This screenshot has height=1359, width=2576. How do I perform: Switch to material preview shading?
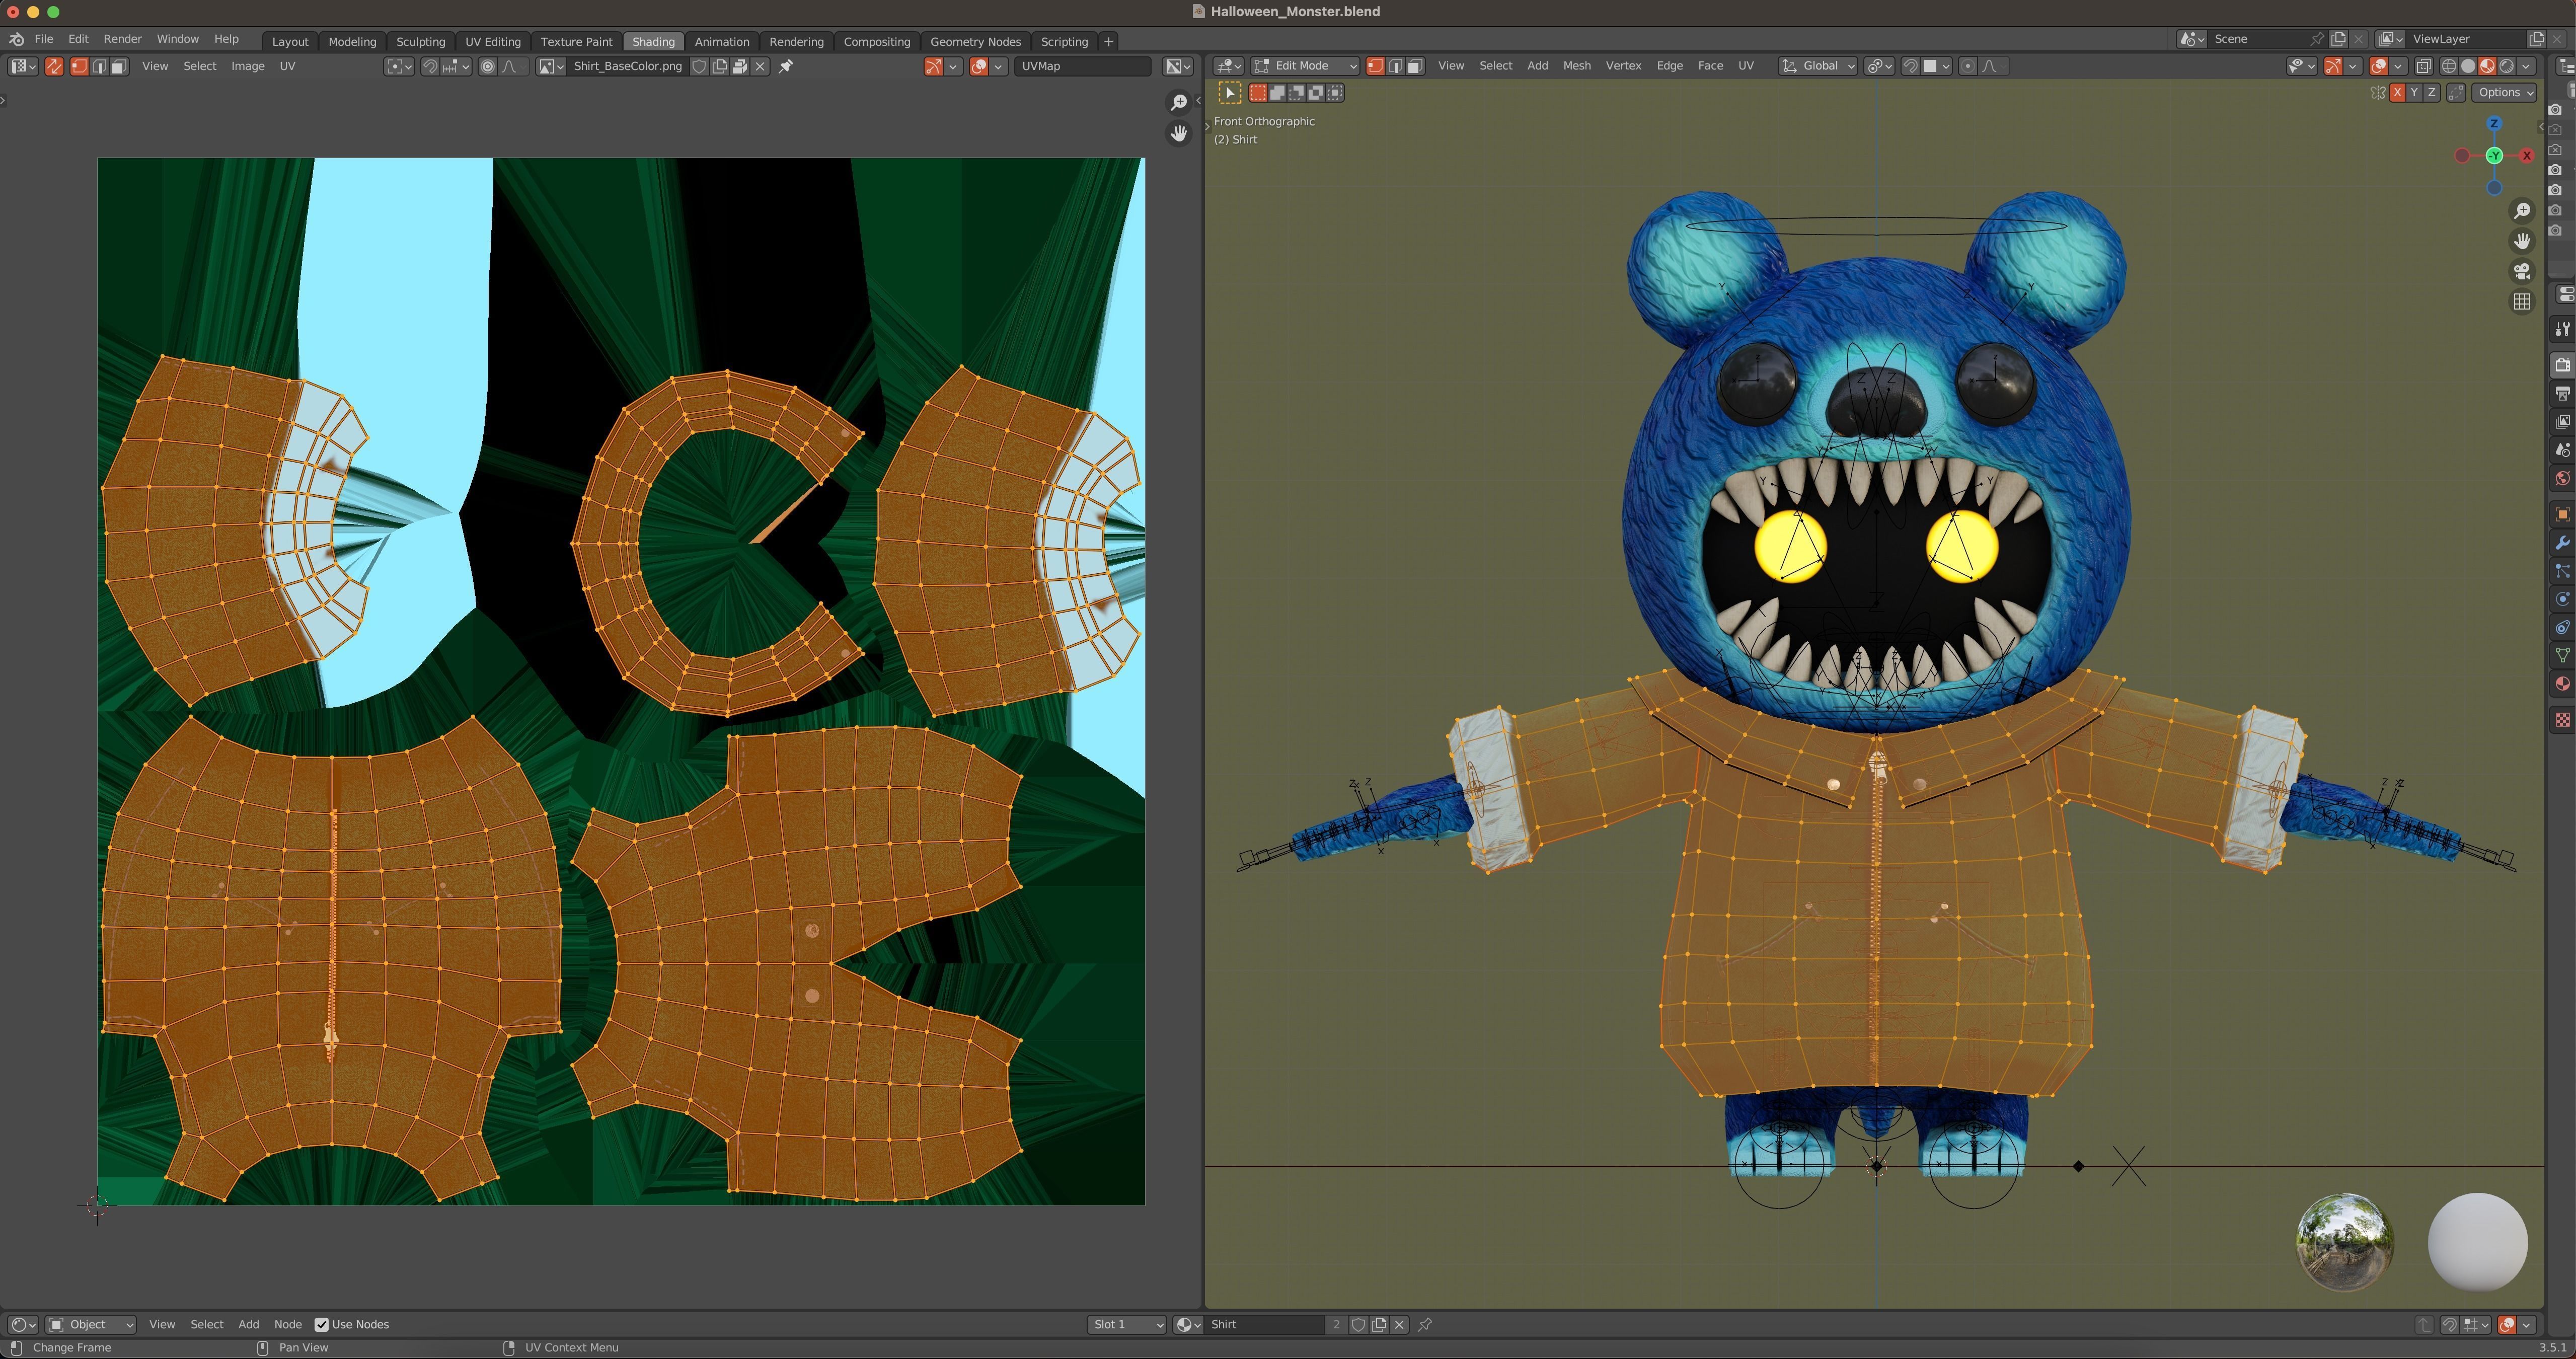point(2487,66)
